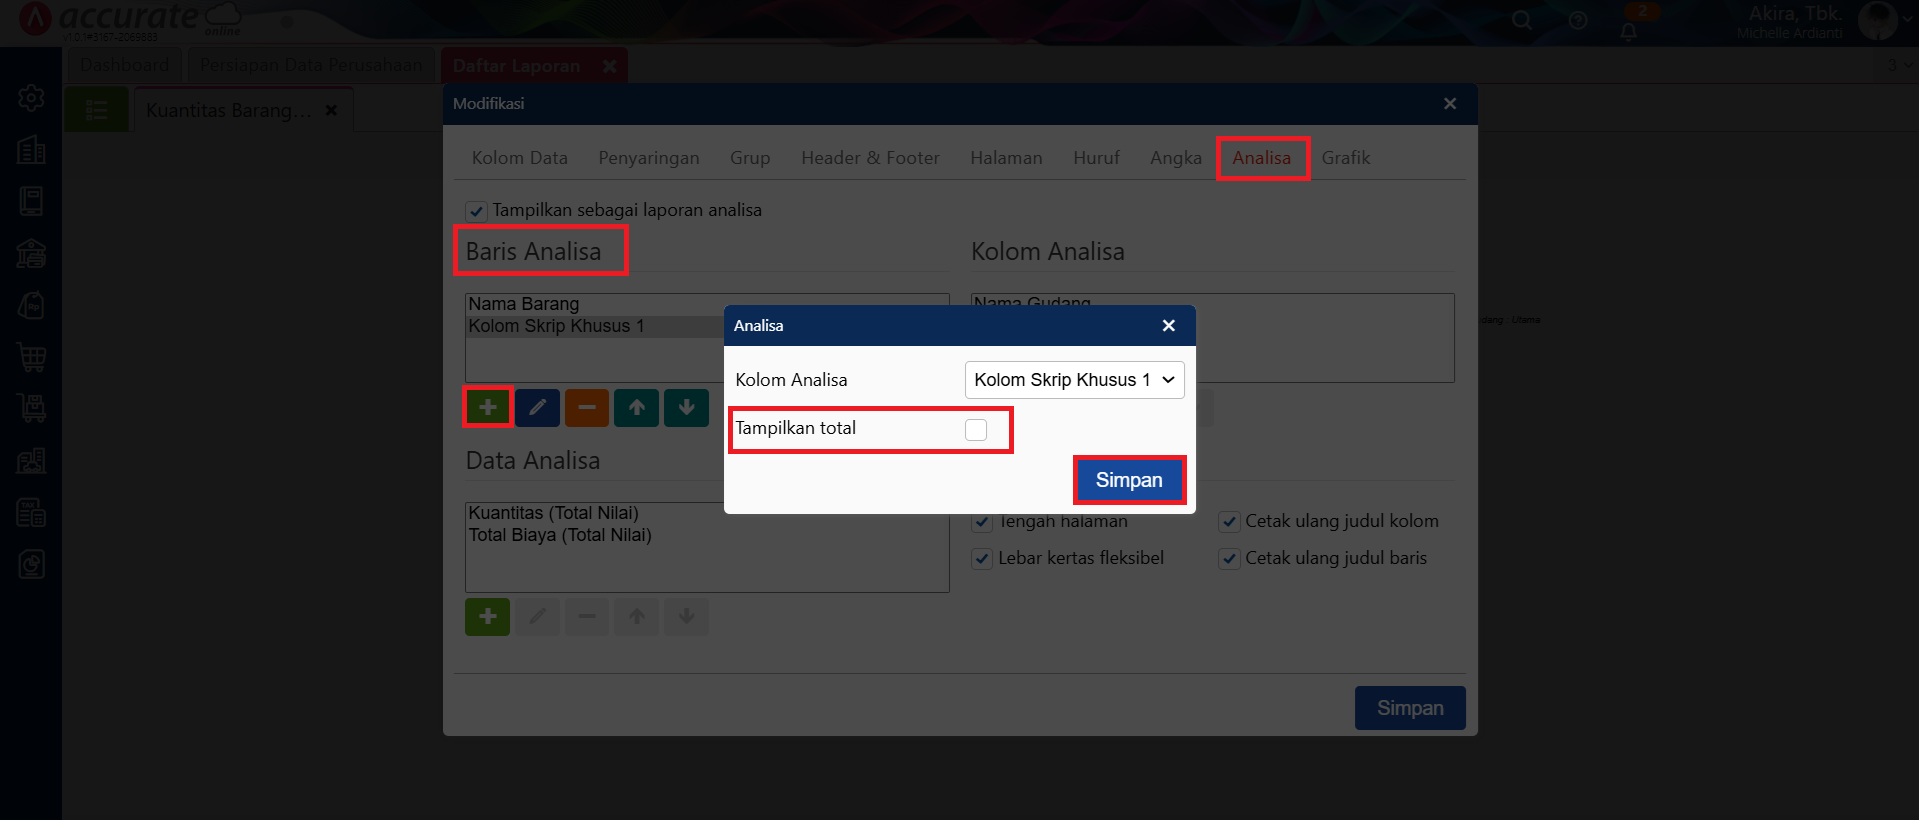Click the pencil edit icon under Baris Analisa
This screenshot has width=1919, height=820.
537,407
